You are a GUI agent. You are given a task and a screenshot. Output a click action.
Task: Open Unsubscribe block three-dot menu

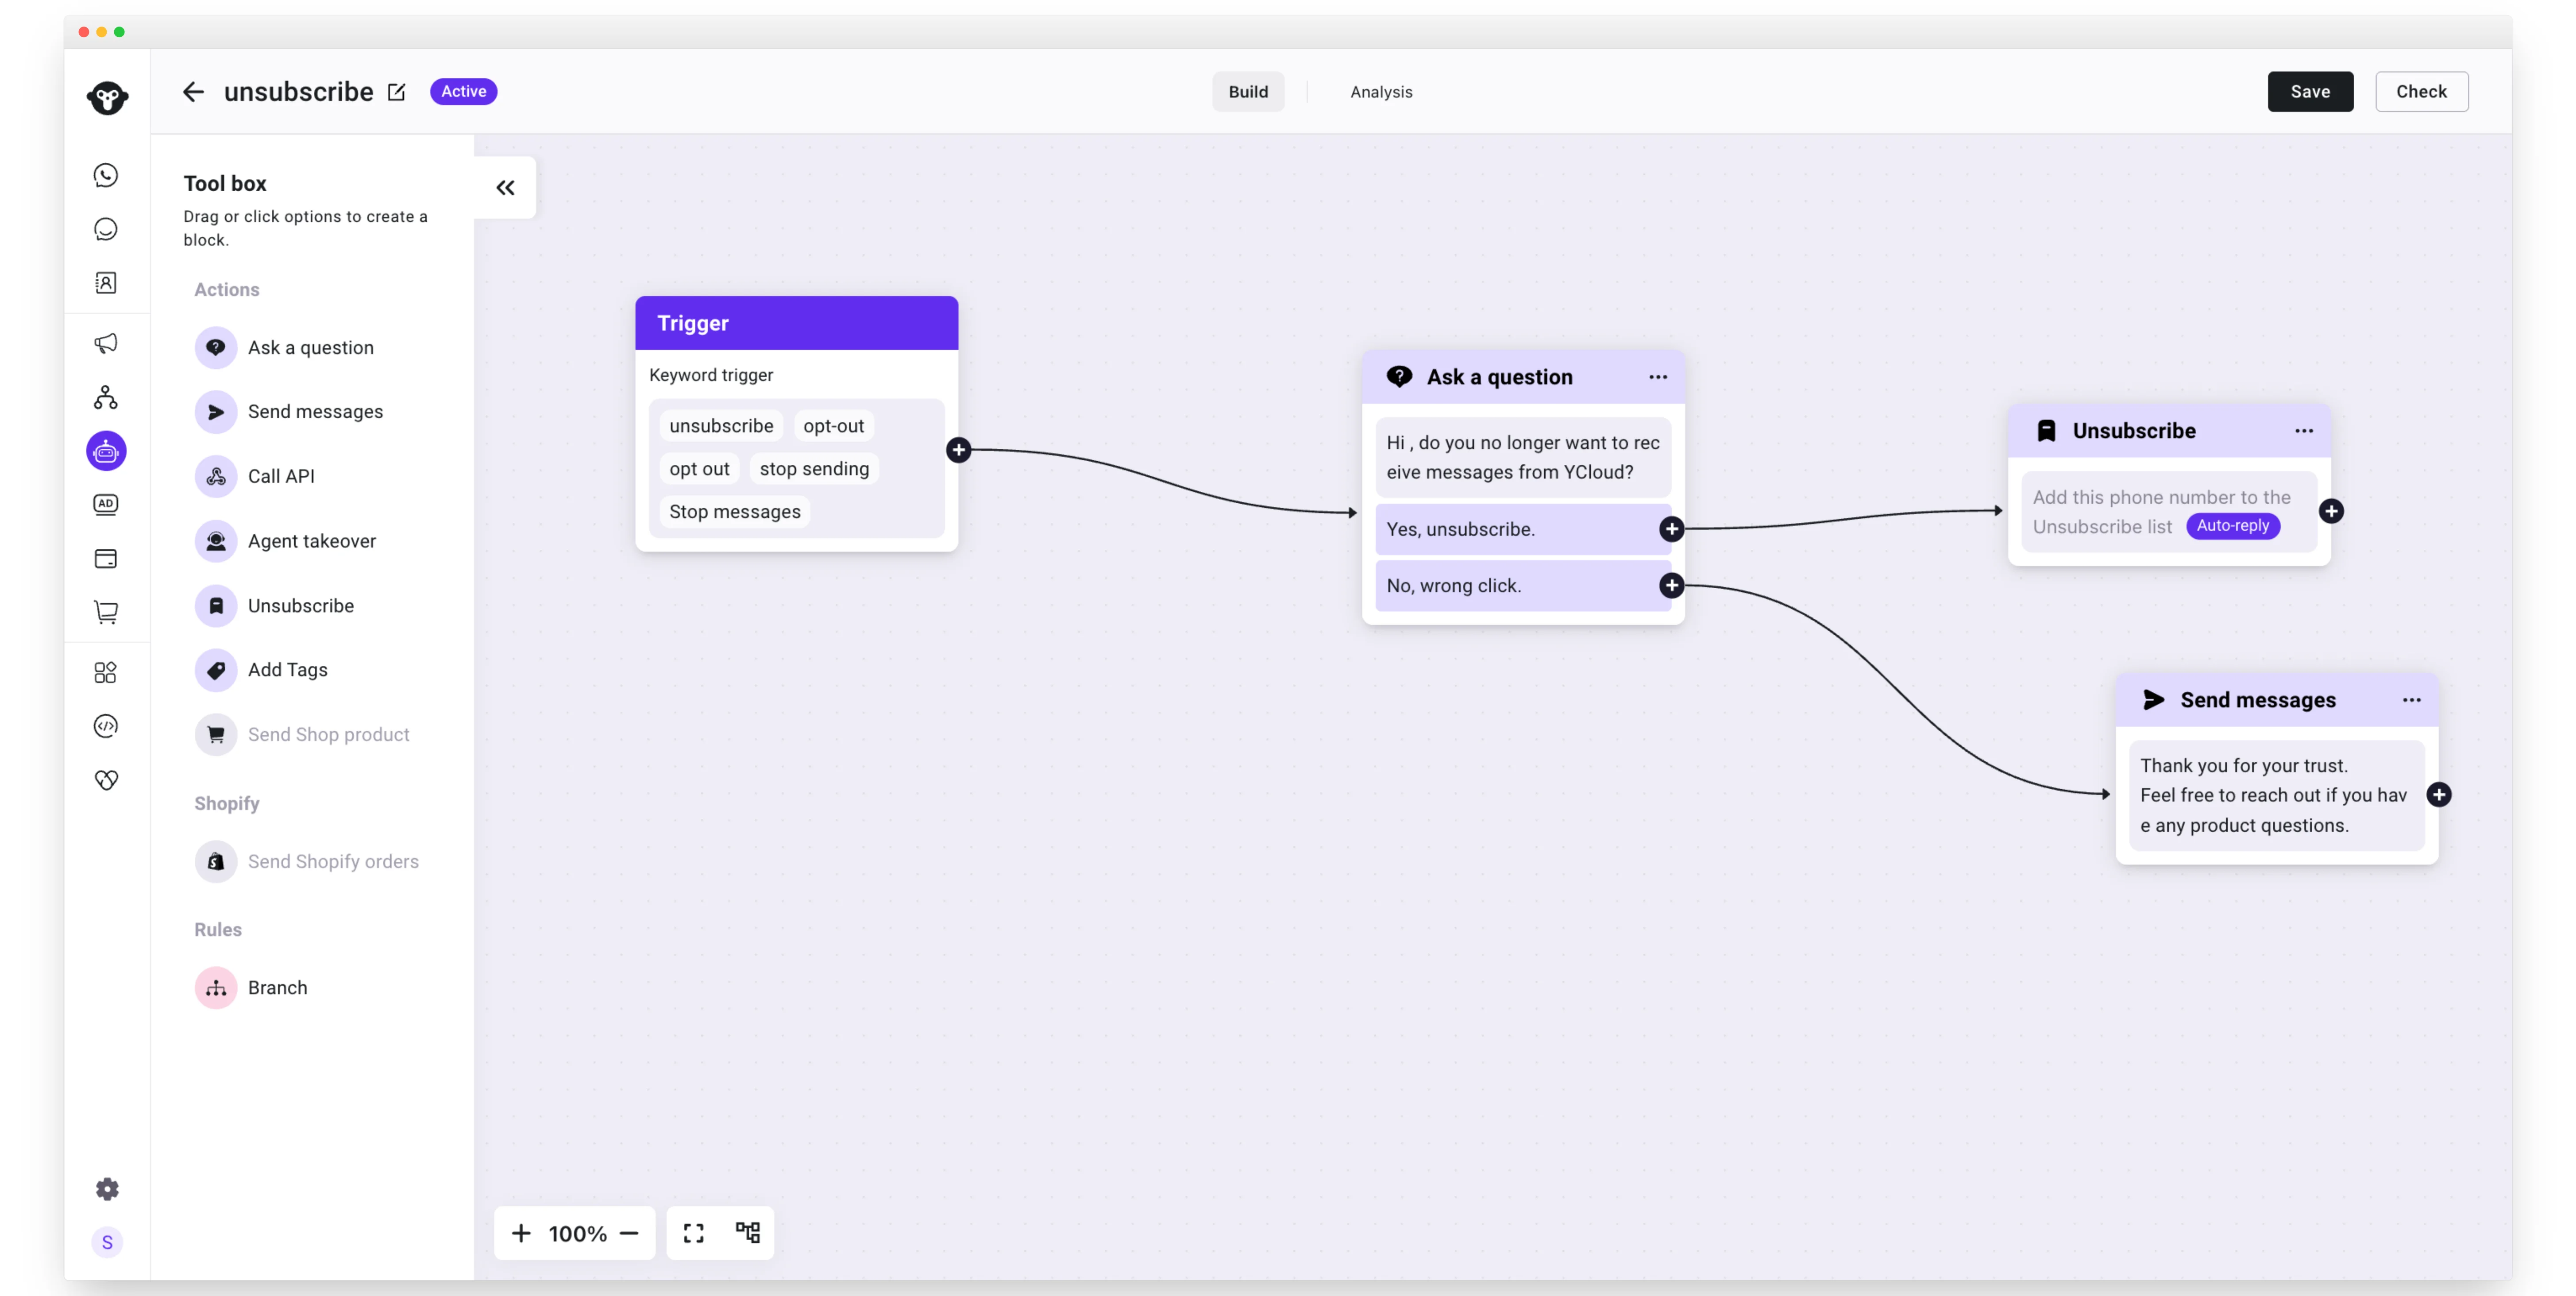pos(2304,431)
